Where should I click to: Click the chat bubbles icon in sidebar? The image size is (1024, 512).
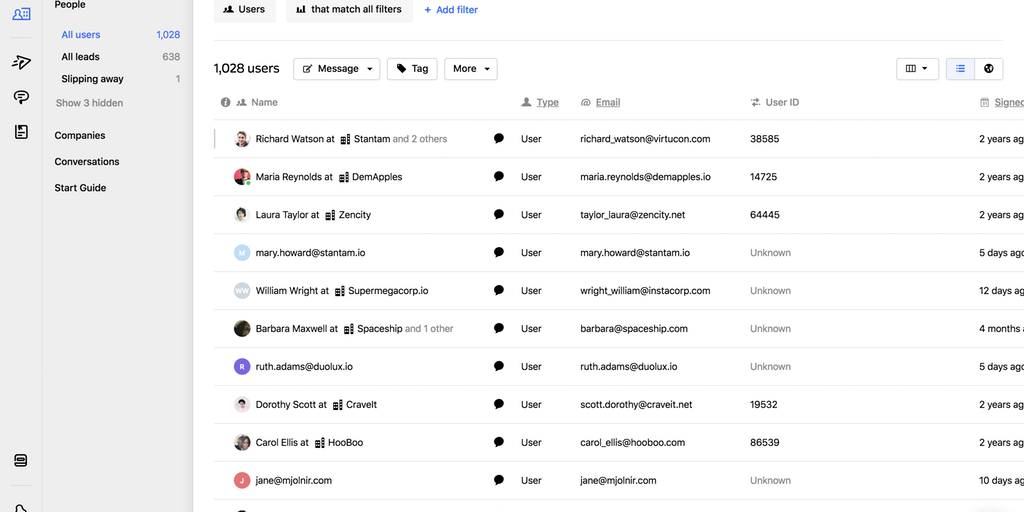tap(21, 97)
